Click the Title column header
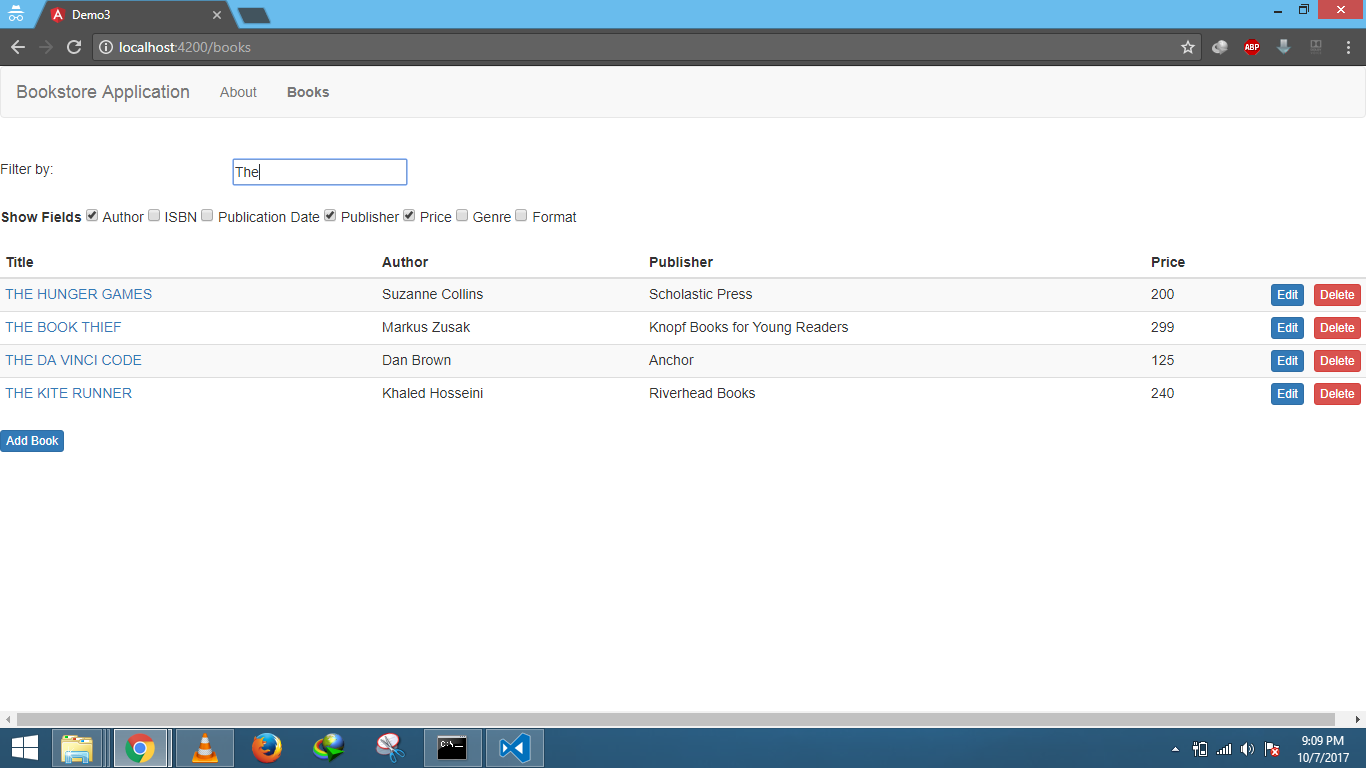The image size is (1366, 768). pyautogui.click(x=20, y=262)
